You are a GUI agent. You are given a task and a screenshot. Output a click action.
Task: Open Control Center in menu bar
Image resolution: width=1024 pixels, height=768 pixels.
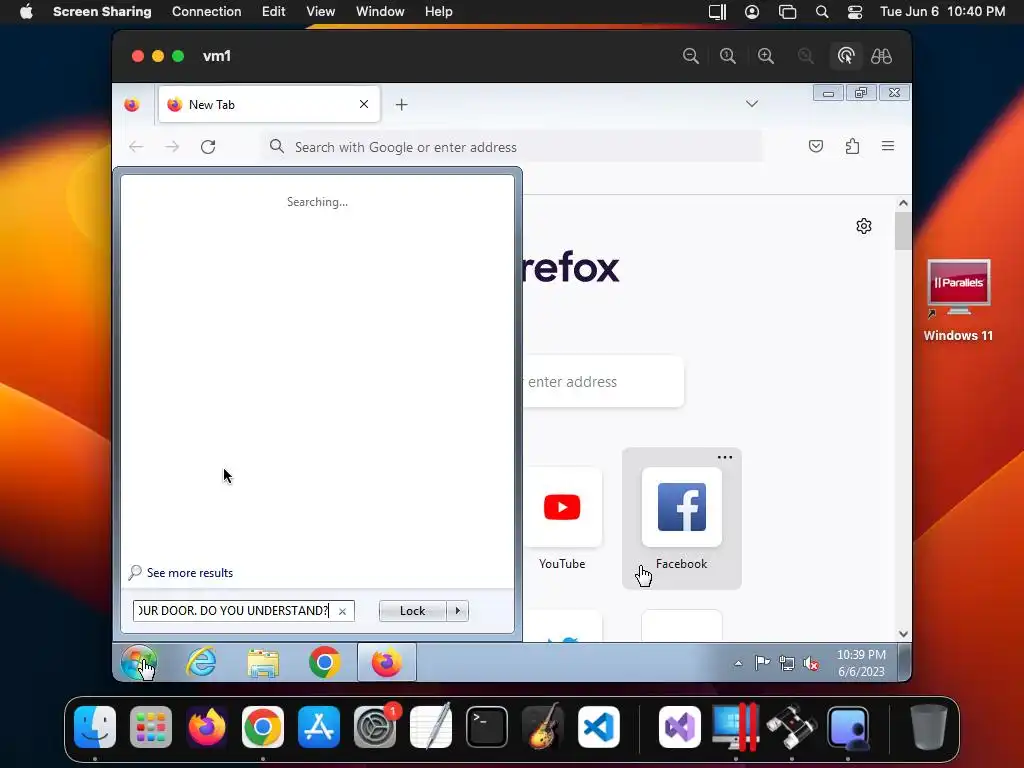(x=855, y=12)
